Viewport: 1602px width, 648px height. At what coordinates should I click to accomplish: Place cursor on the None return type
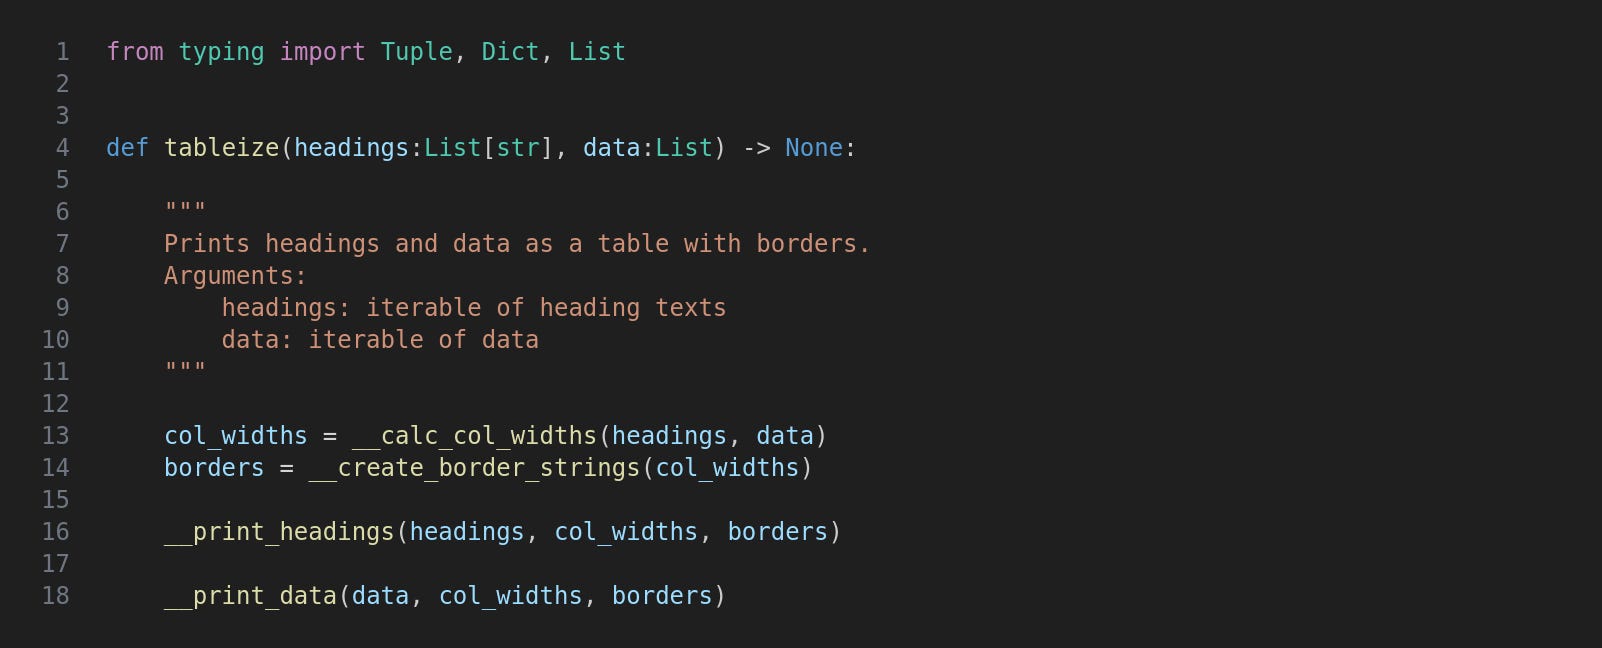click(x=814, y=148)
